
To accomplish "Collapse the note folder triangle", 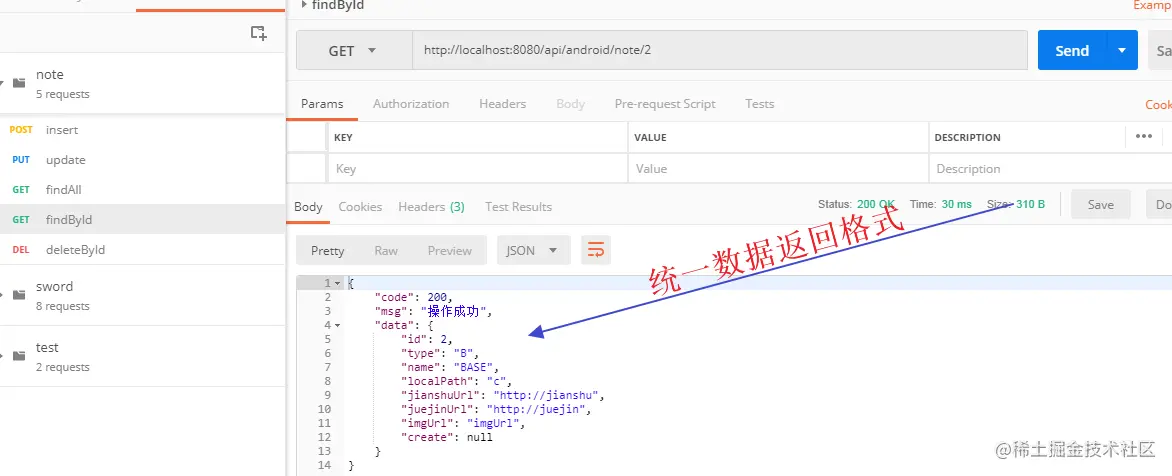I will [1, 83].
